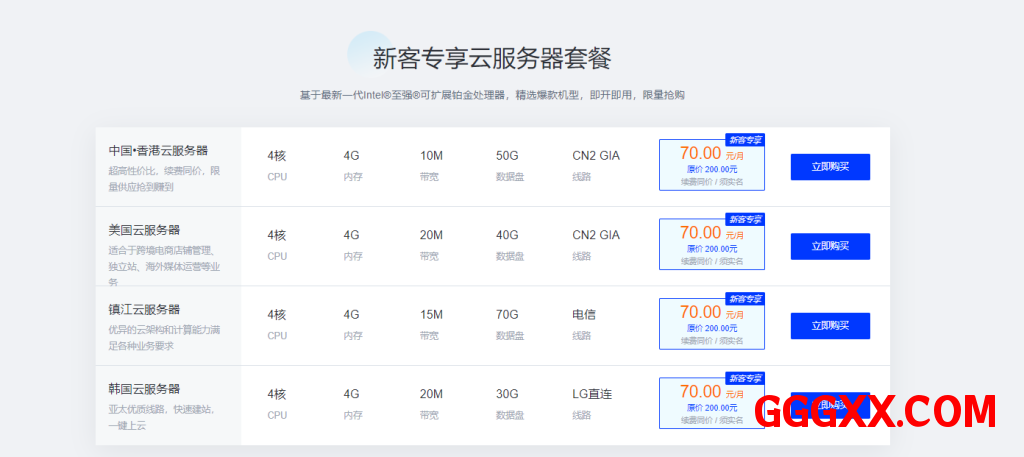The image size is (1024, 457).
Task: Click the 新客专享 badge on the Hong Kong price
Action: [744, 140]
